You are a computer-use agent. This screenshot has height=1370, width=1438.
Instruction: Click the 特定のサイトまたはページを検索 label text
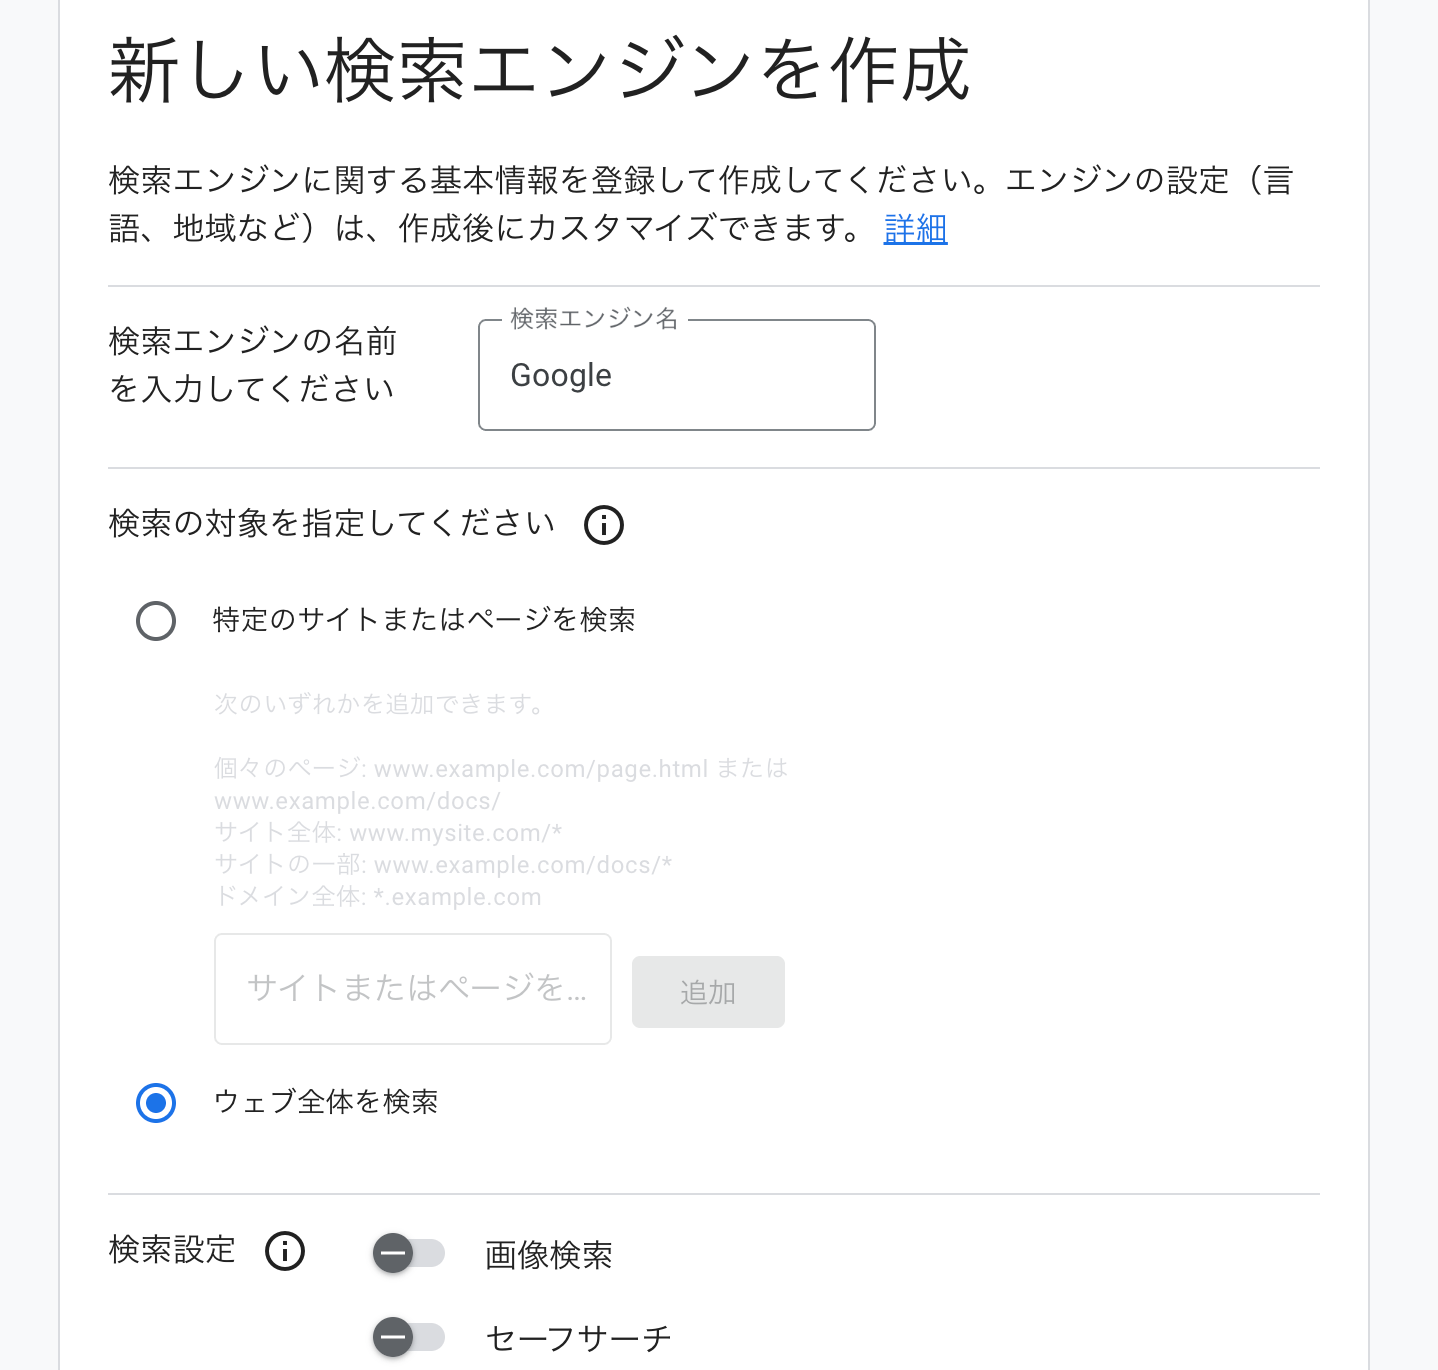tap(424, 620)
